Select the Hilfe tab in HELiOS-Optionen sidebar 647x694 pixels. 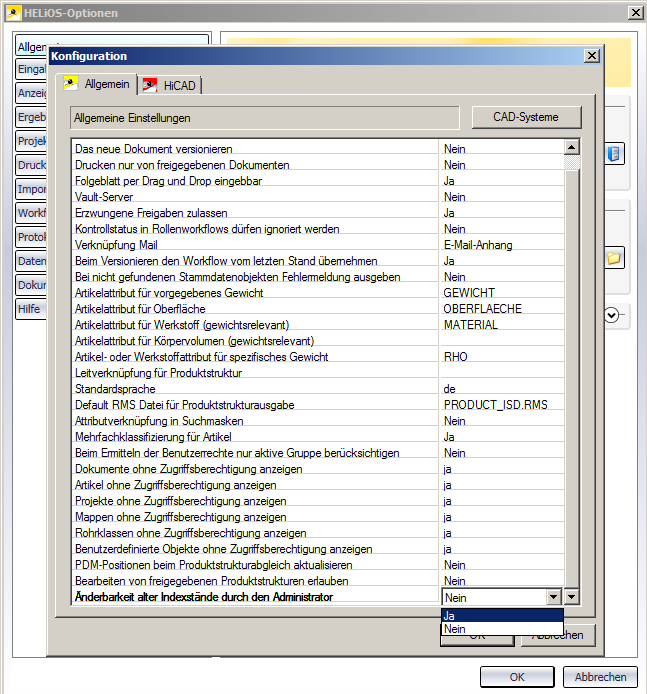(31, 308)
